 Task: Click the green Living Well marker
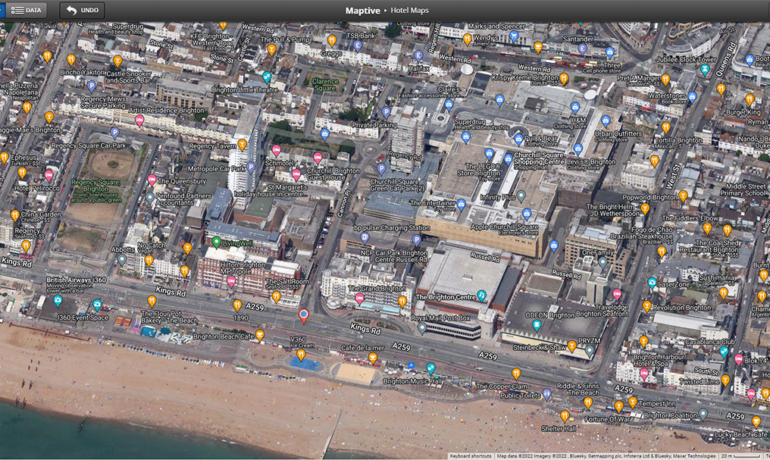click(x=216, y=241)
